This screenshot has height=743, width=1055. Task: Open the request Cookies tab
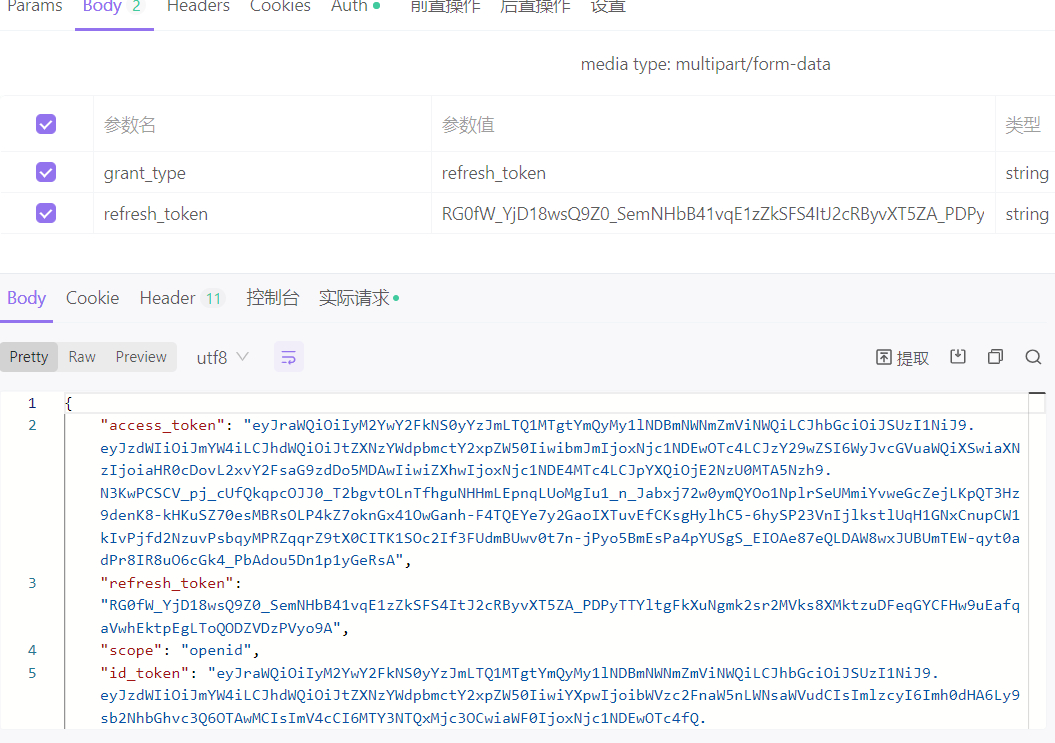click(280, 7)
